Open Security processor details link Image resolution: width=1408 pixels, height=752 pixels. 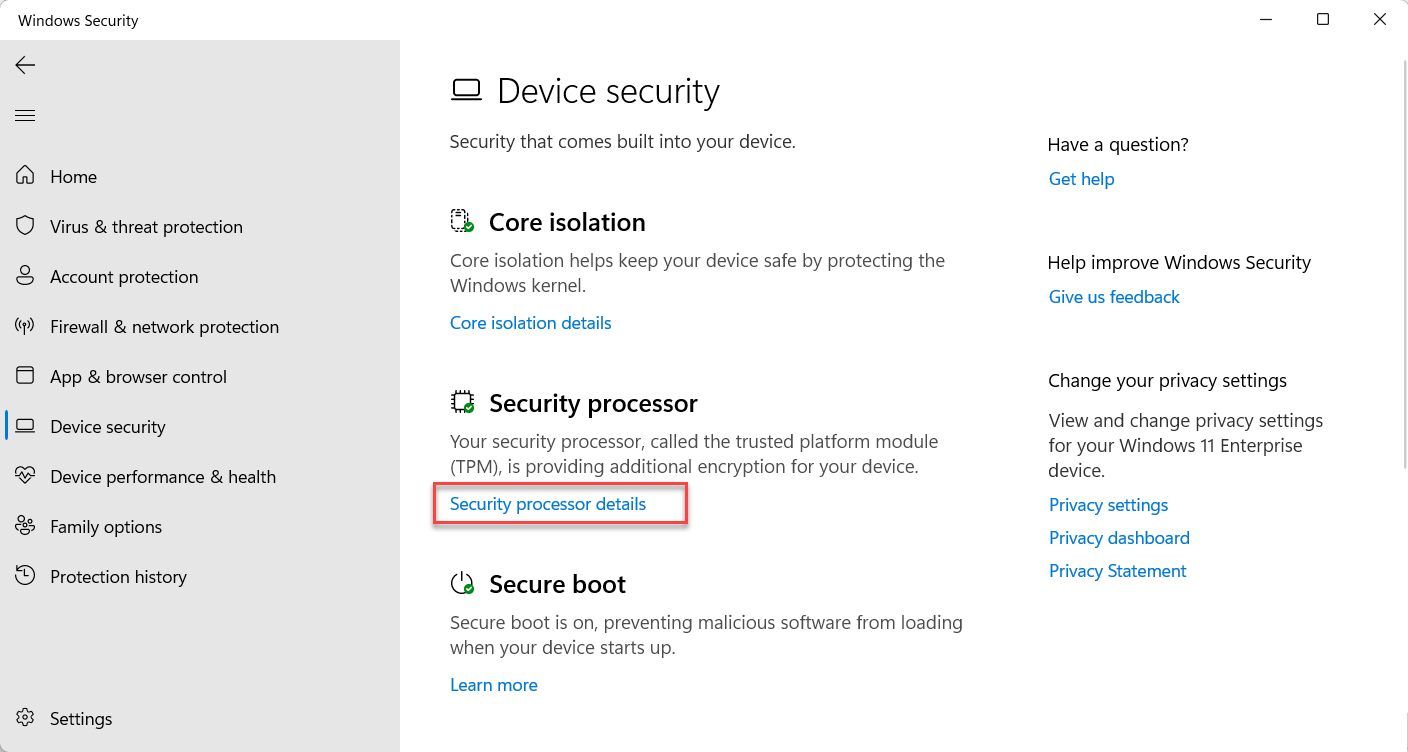[548, 504]
